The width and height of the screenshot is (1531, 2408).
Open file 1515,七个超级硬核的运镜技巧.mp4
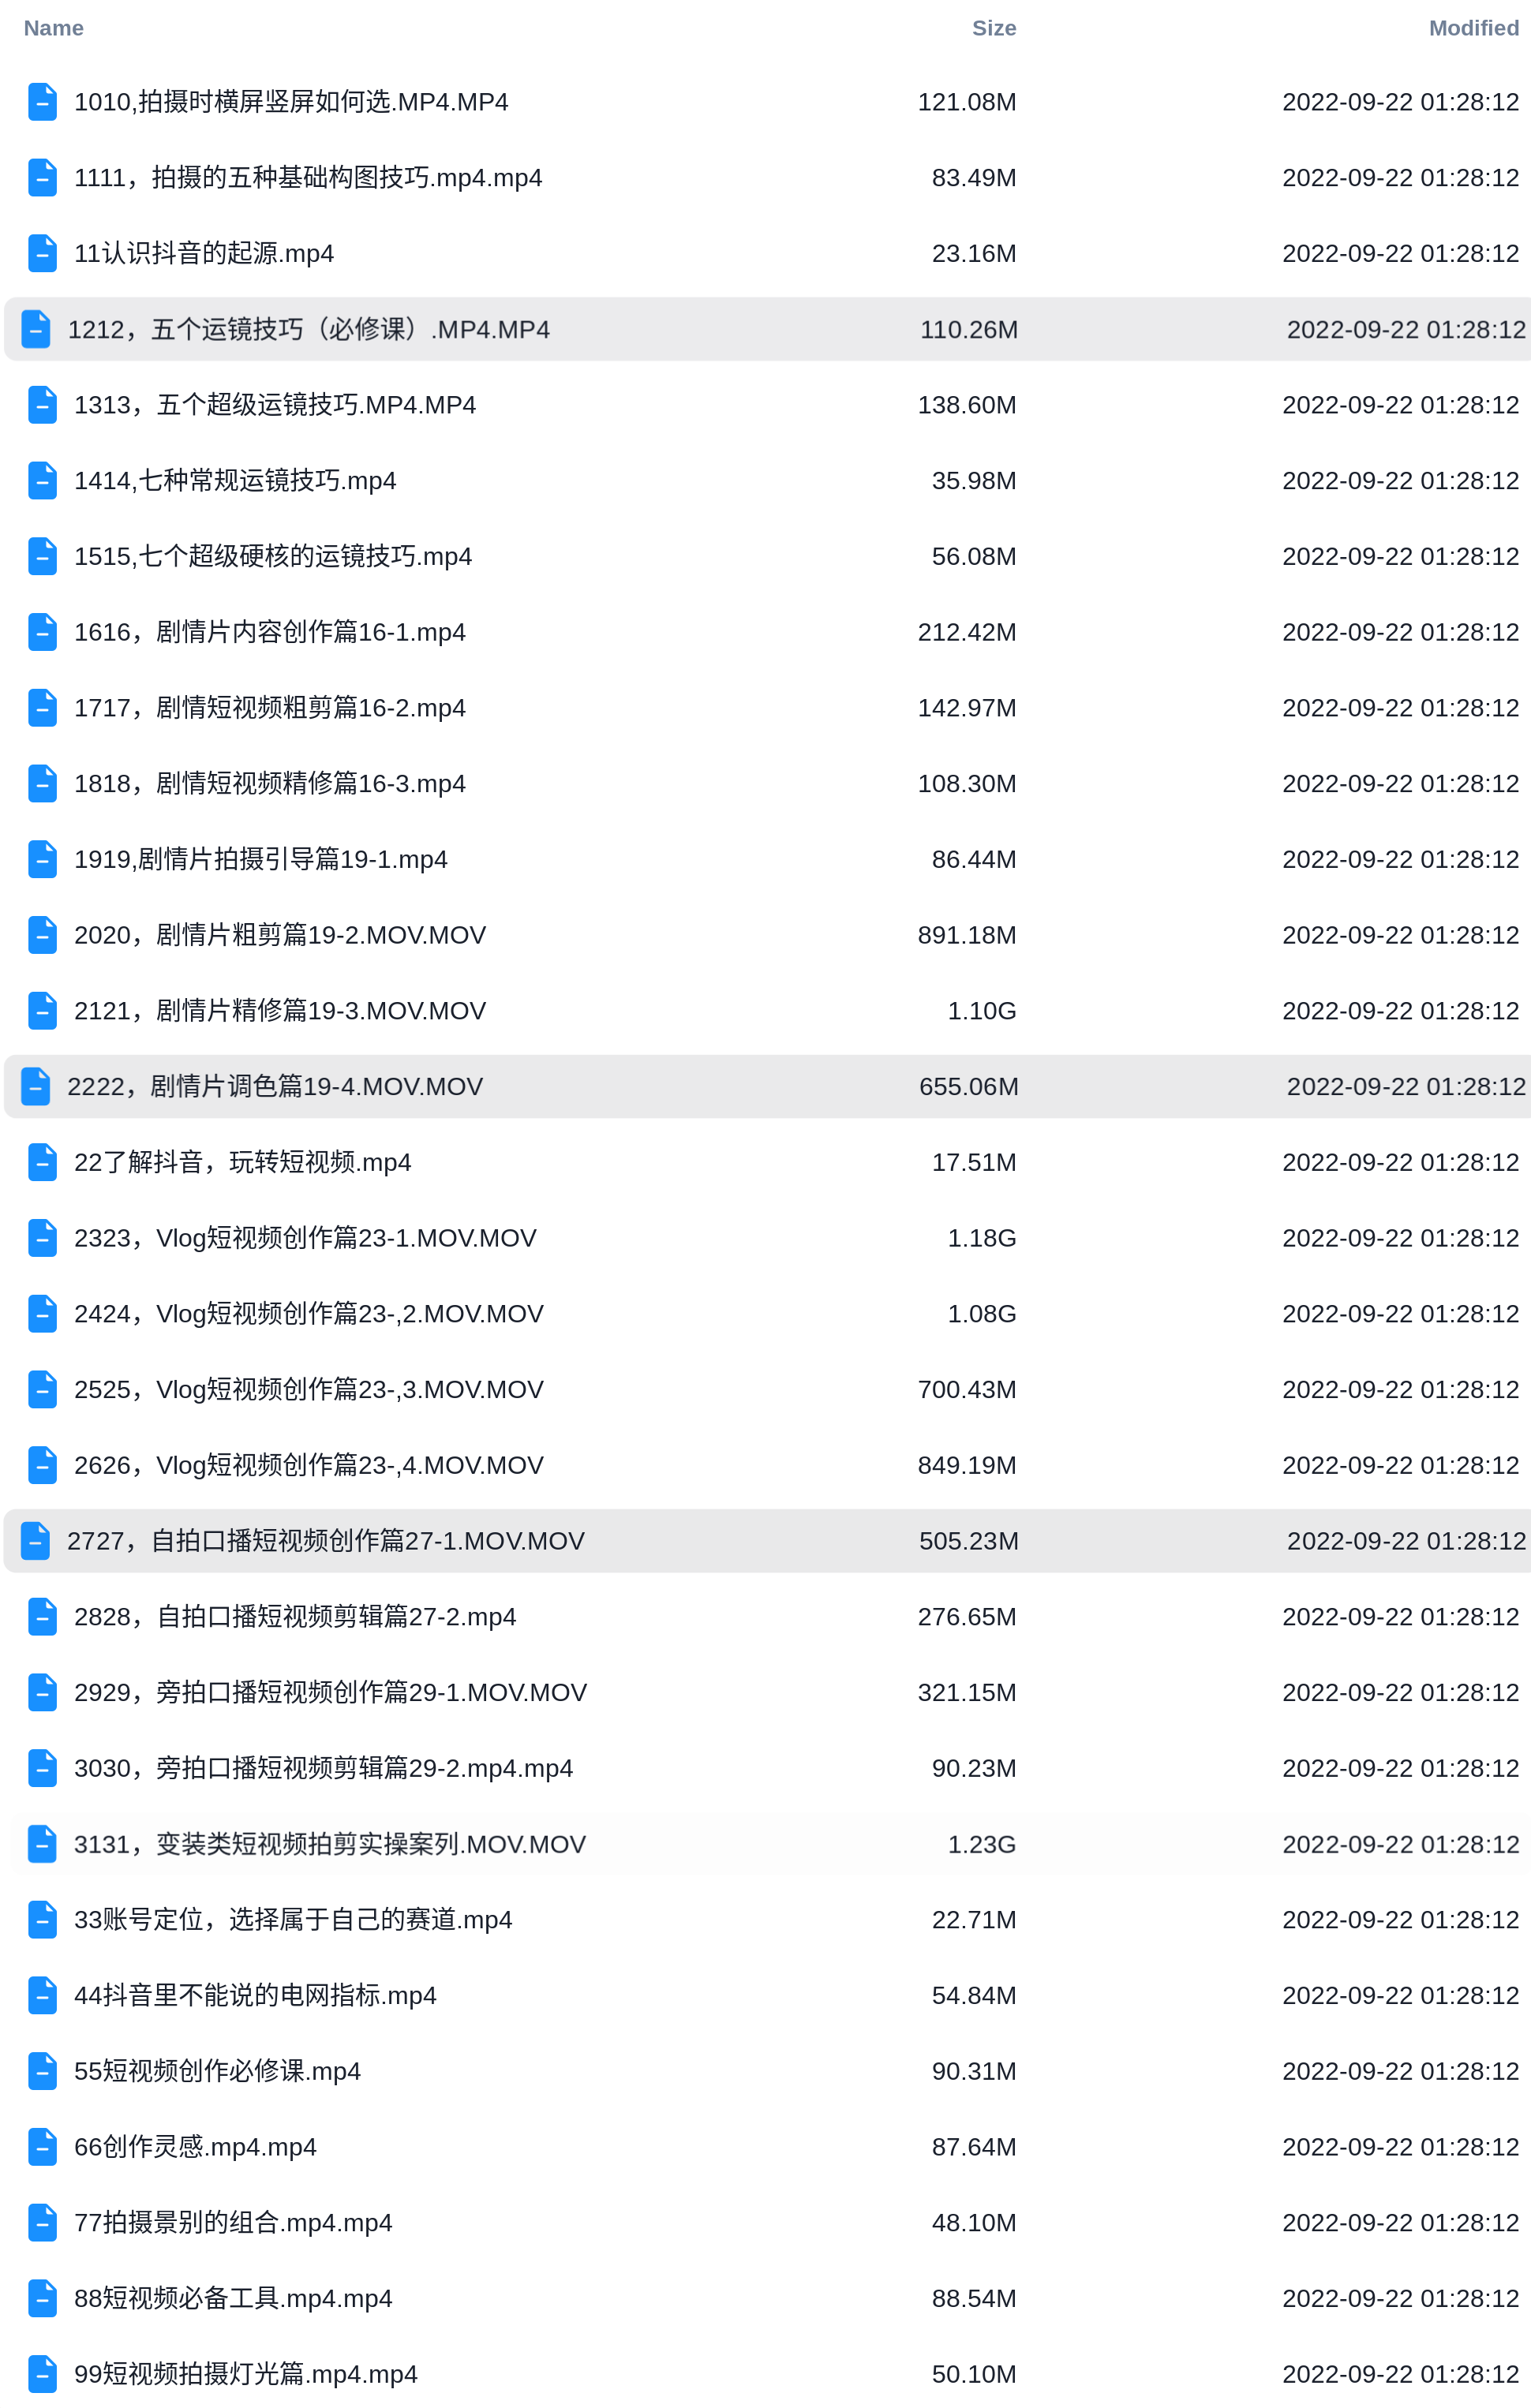tap(273, 556)
